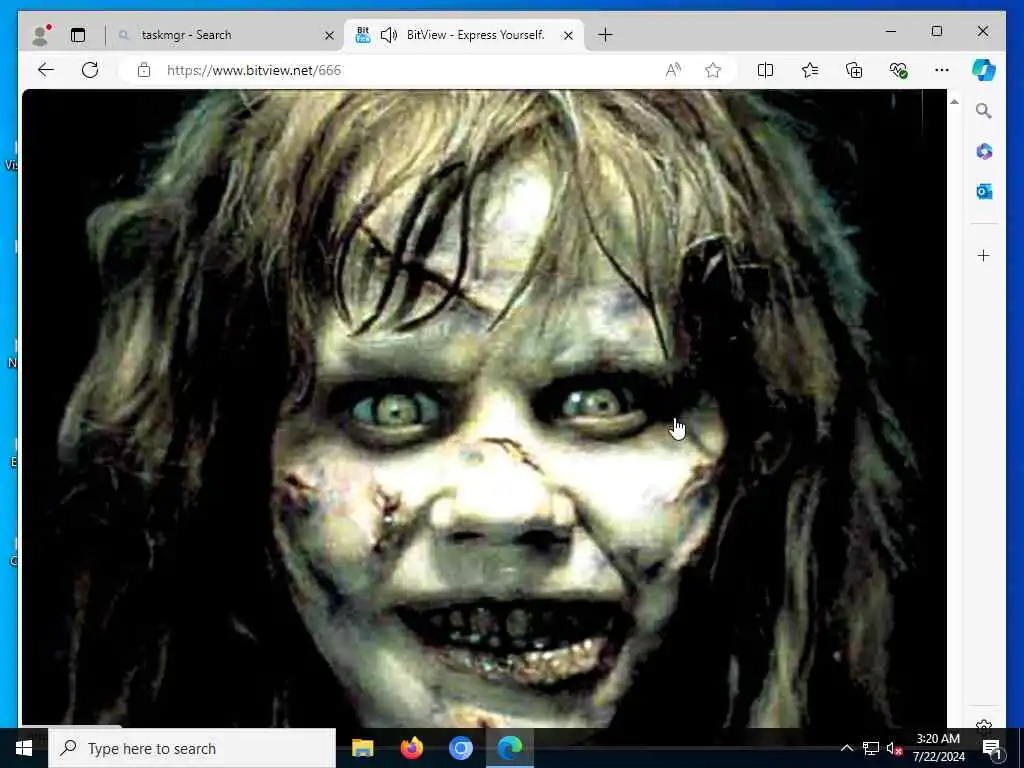Open the volume tray icon
The image size is (1024, 768).
(x=893, y=748)
